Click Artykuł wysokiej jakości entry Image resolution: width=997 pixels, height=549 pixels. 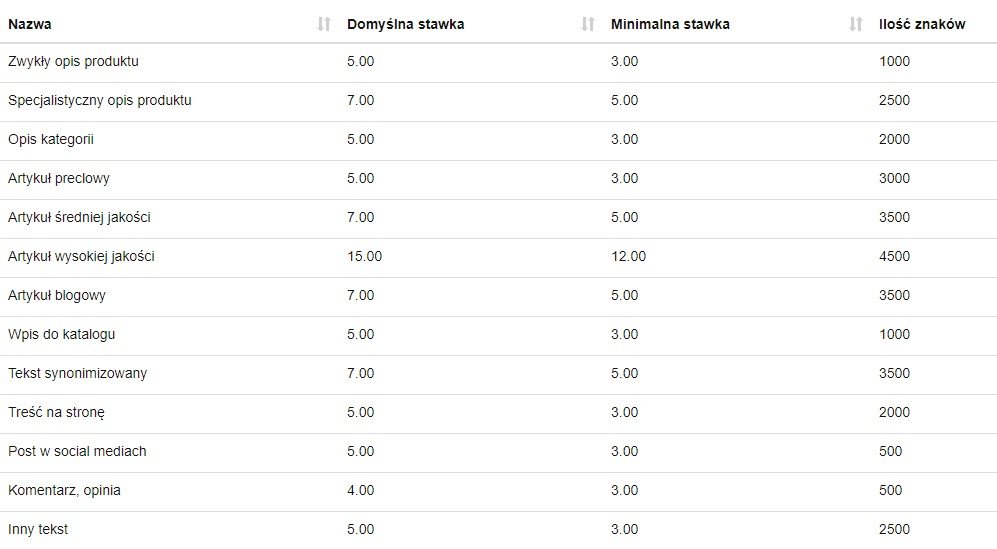(x=81, y=256)
